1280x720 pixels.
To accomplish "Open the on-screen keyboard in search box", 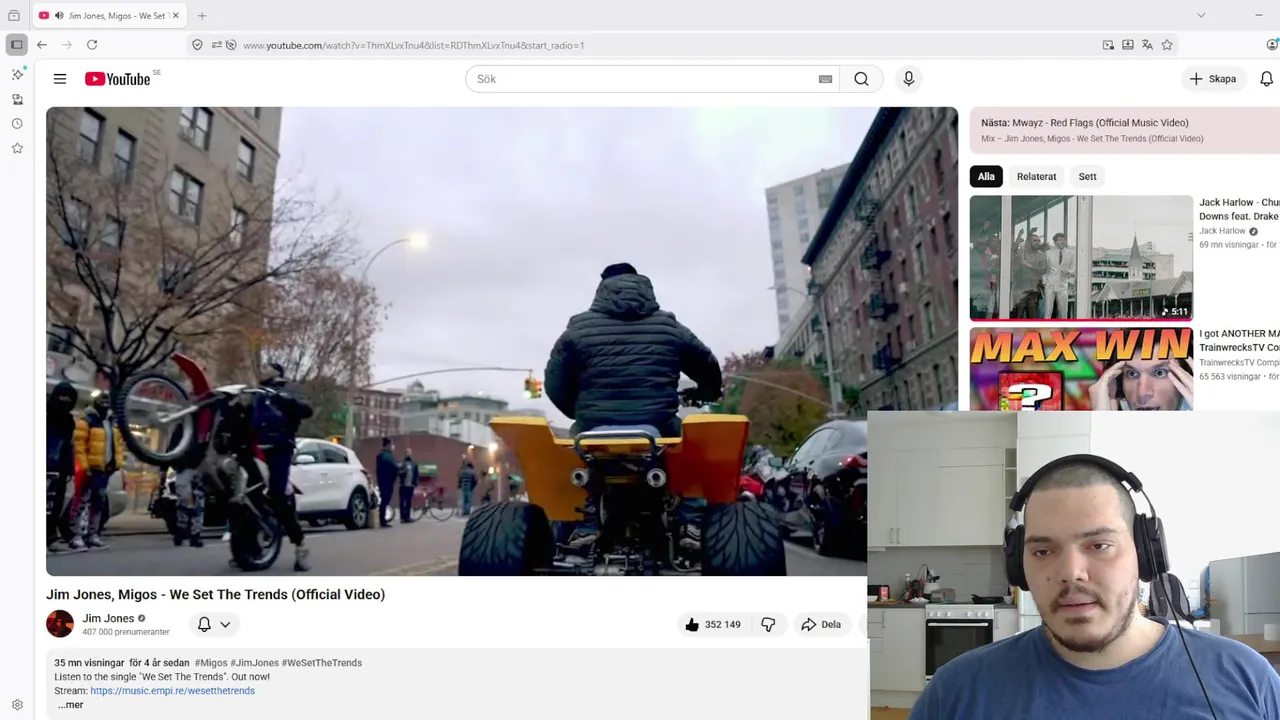I will click(825, 79).
